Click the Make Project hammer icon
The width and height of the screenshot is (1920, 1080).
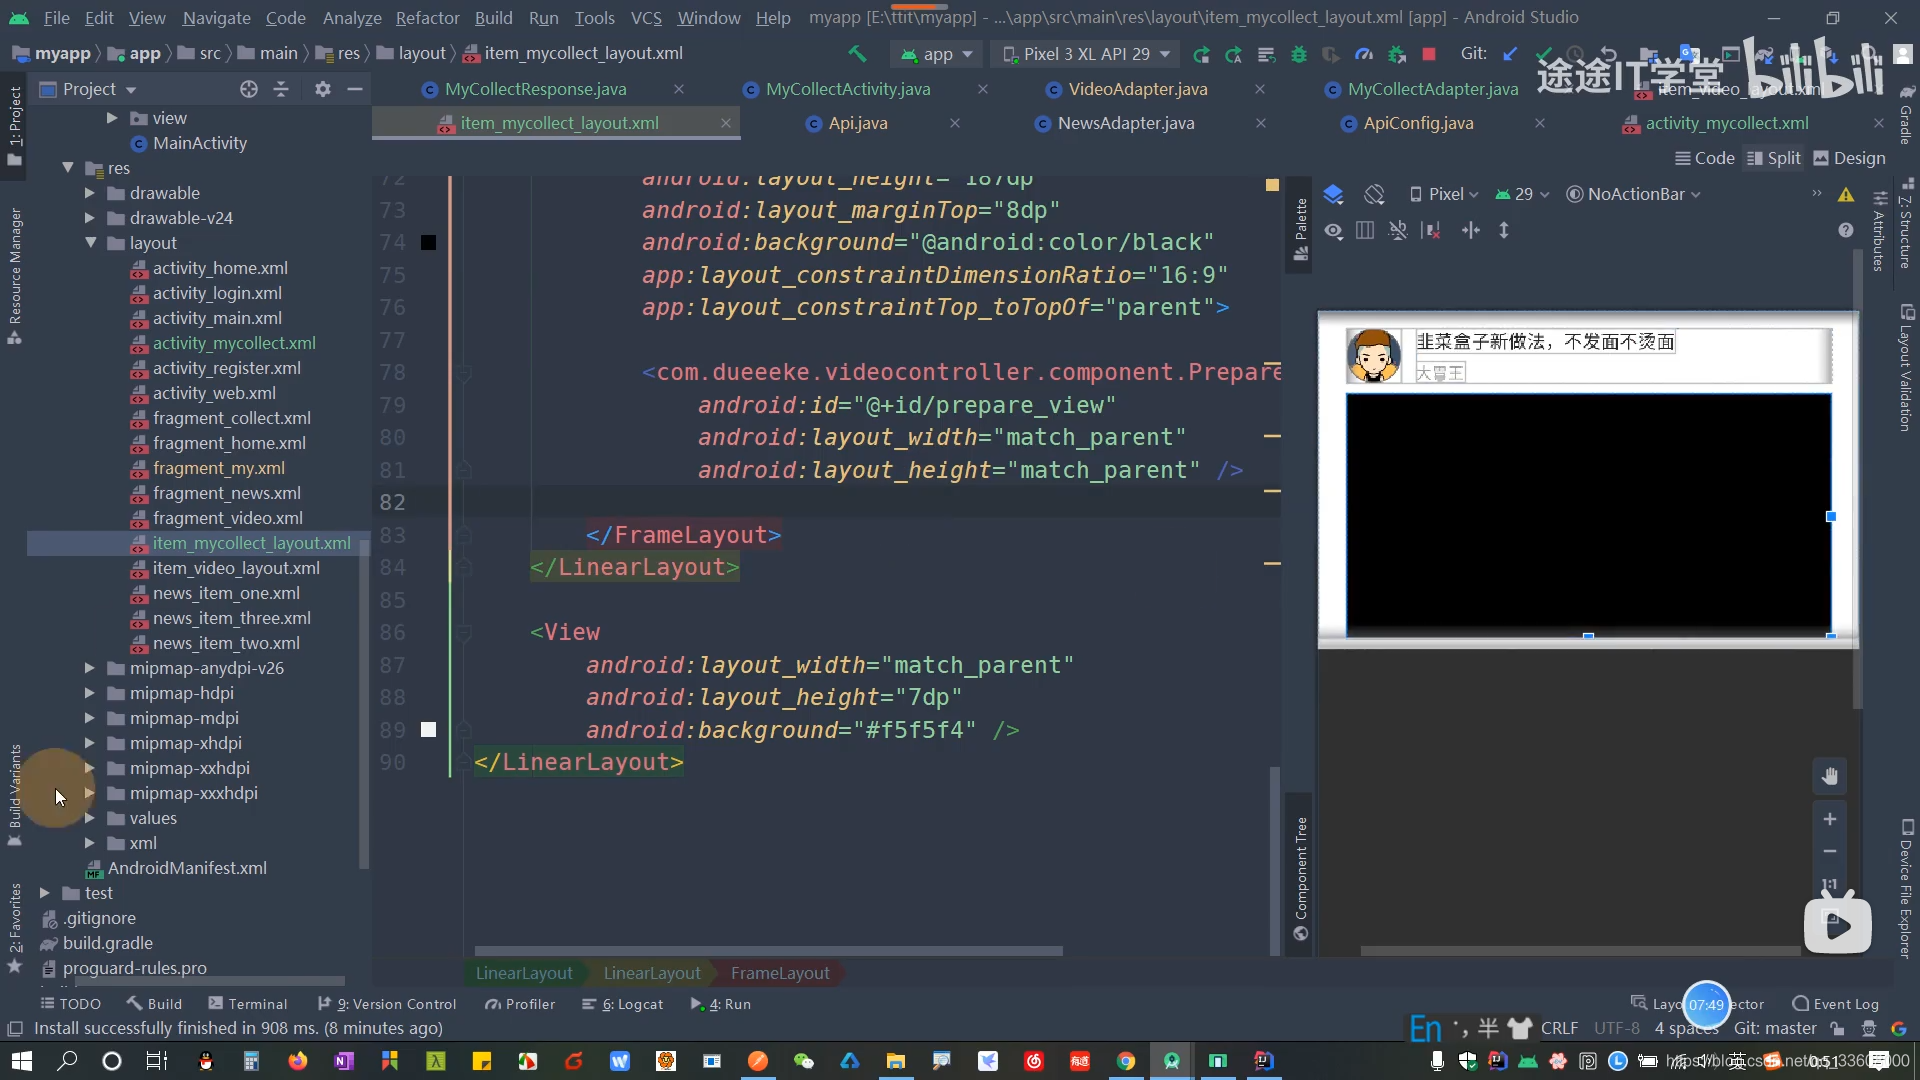click(857, 54)
